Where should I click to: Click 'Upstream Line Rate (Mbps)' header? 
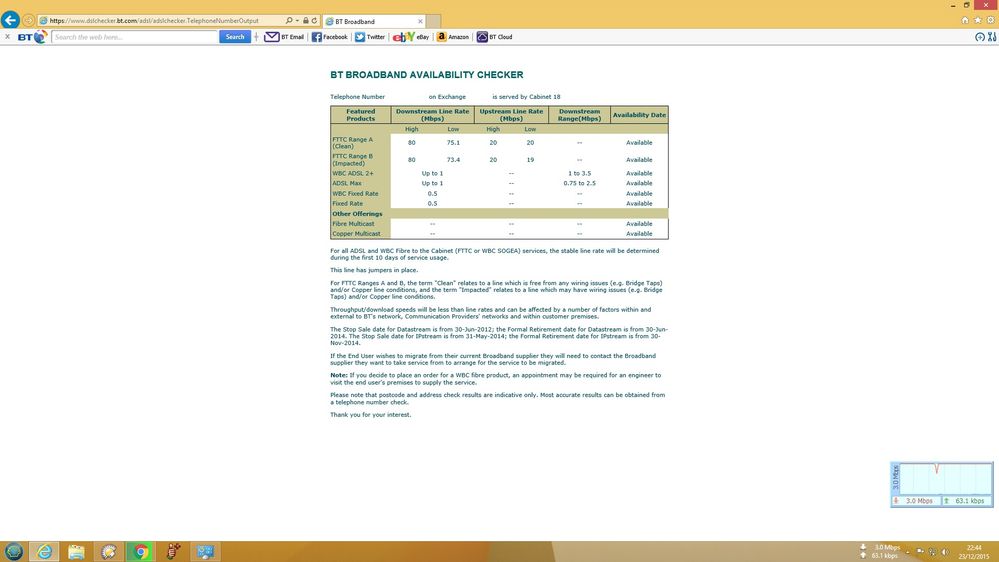pyautogui.click(x=511, y=115)
